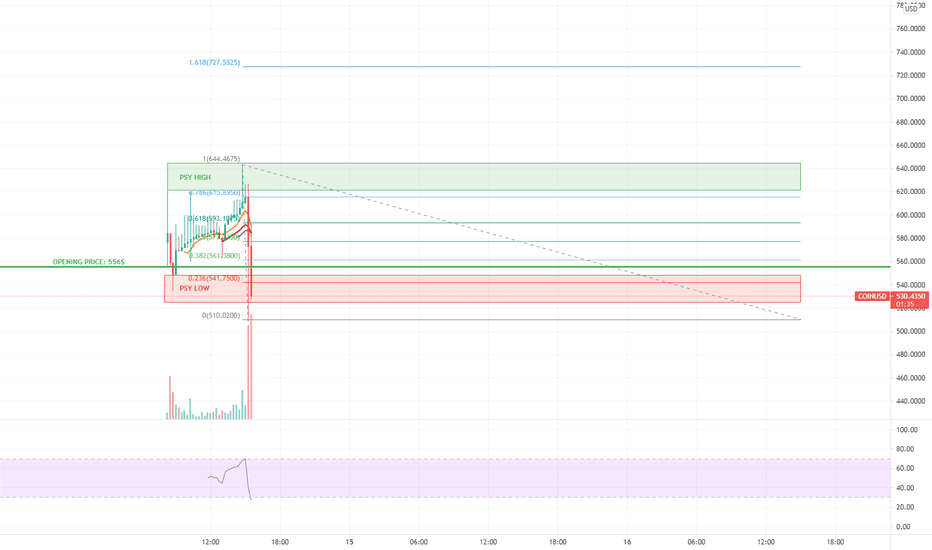Click the 40.00 RSI scale value
The width and height of the screenshot is (932, 550).
[905, 488]
